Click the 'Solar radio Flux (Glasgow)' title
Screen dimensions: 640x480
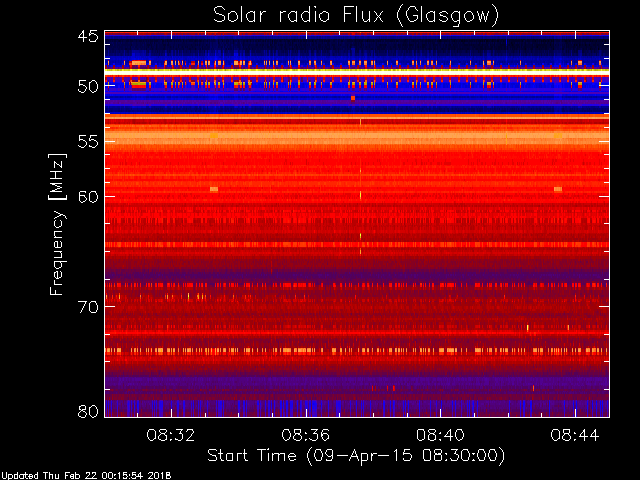click(x=356, y=16)
